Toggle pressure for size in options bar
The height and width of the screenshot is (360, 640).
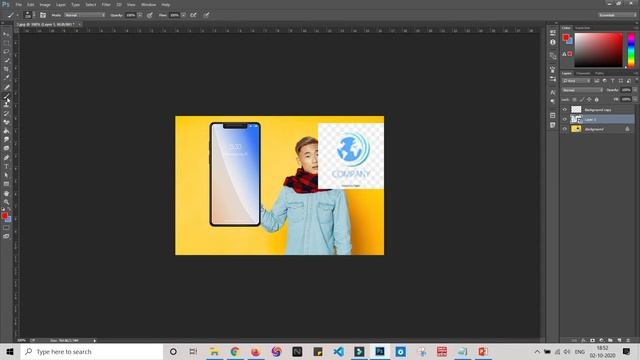click(207, 15)
